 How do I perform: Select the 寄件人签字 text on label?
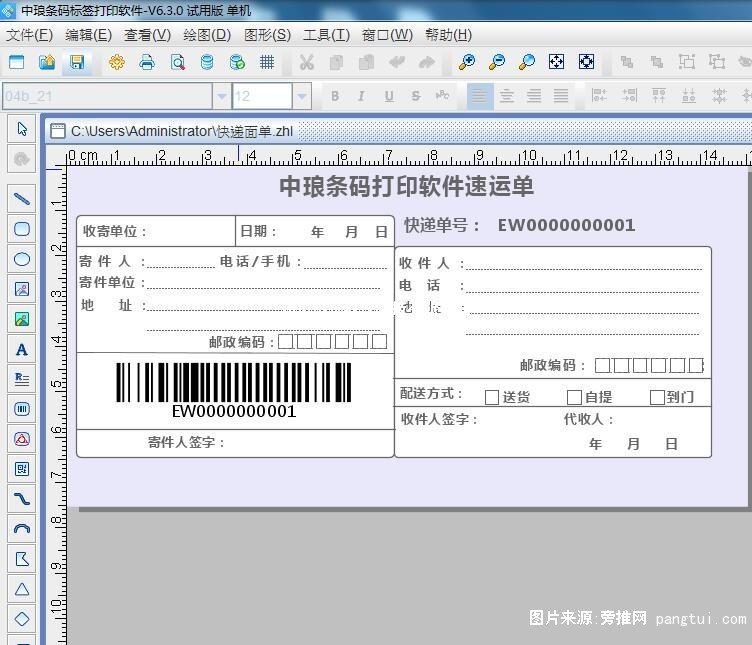point(186,442)
